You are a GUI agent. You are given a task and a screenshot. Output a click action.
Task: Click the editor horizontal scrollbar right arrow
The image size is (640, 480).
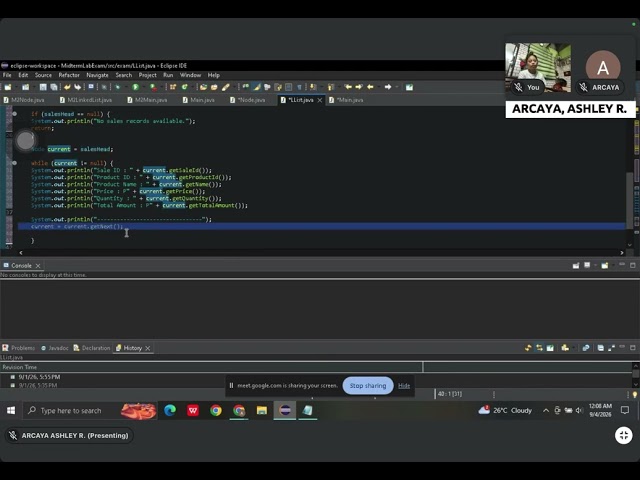[x=622, y=253]
